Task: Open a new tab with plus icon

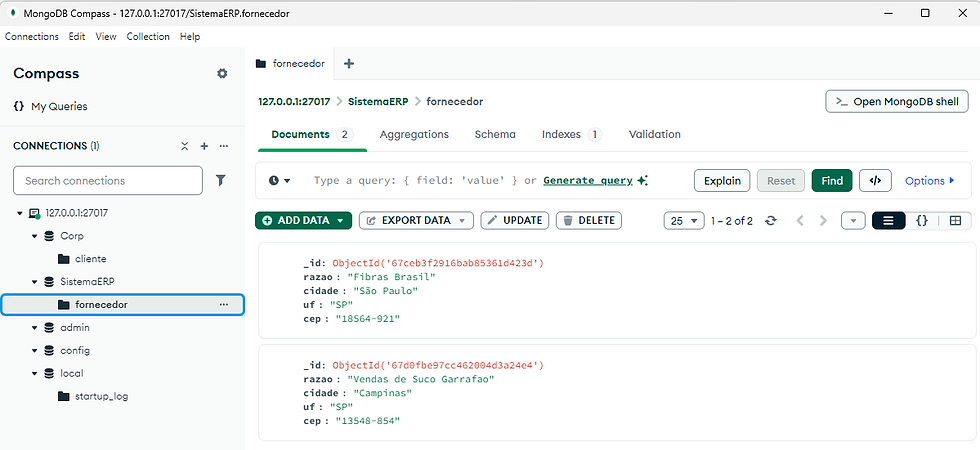Action: click(349, 64)
